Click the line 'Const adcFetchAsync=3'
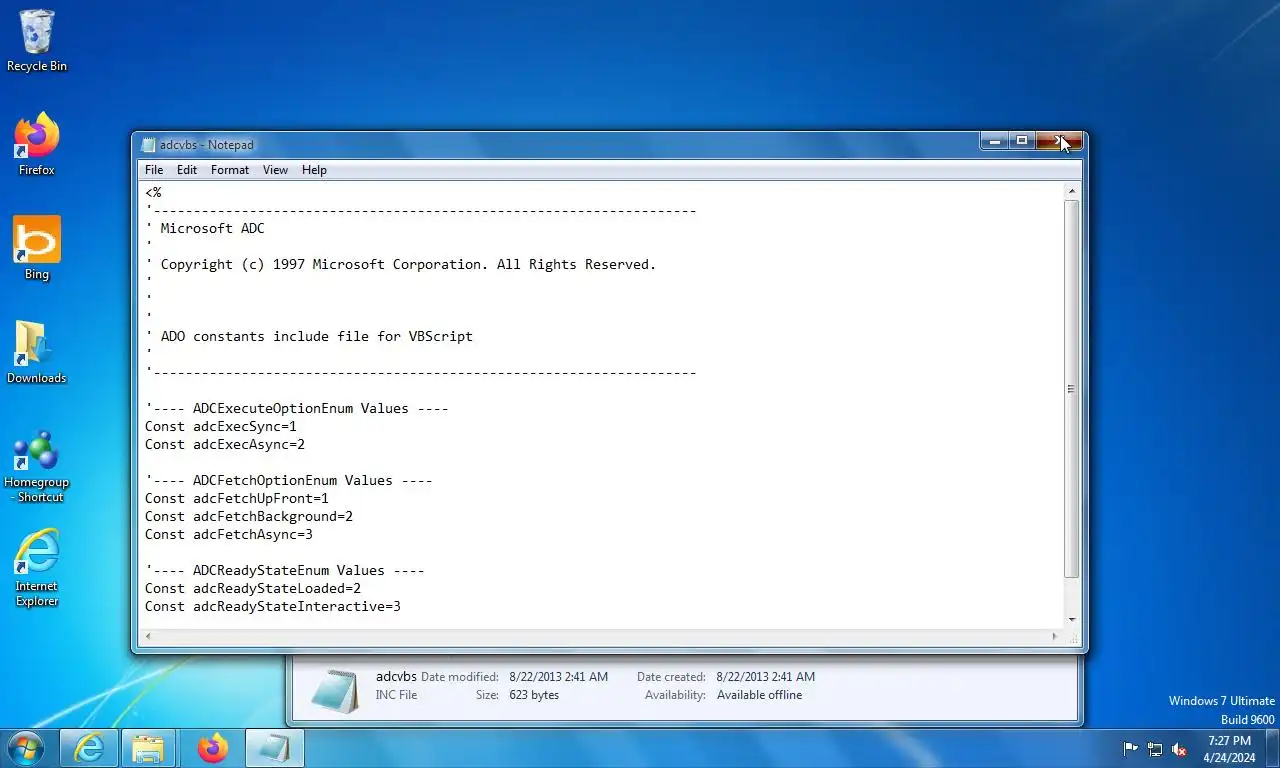 point(229,535)
